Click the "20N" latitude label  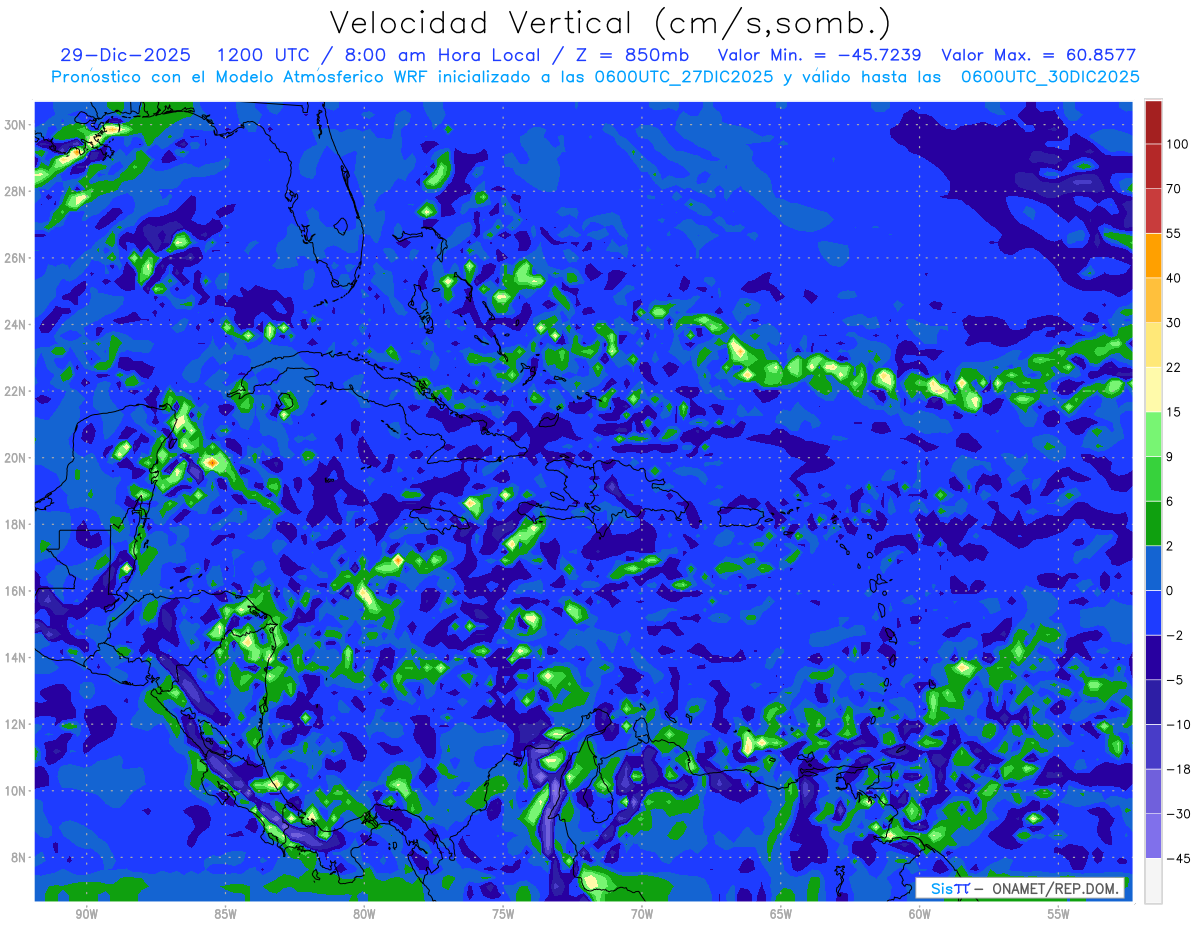(16, 458)
